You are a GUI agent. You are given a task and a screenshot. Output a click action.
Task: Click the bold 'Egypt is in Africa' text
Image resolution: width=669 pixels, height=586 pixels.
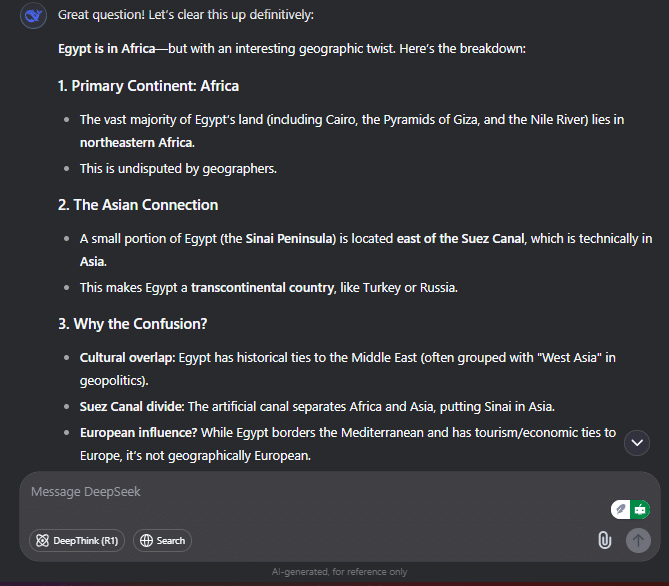[x=107, y=49]
